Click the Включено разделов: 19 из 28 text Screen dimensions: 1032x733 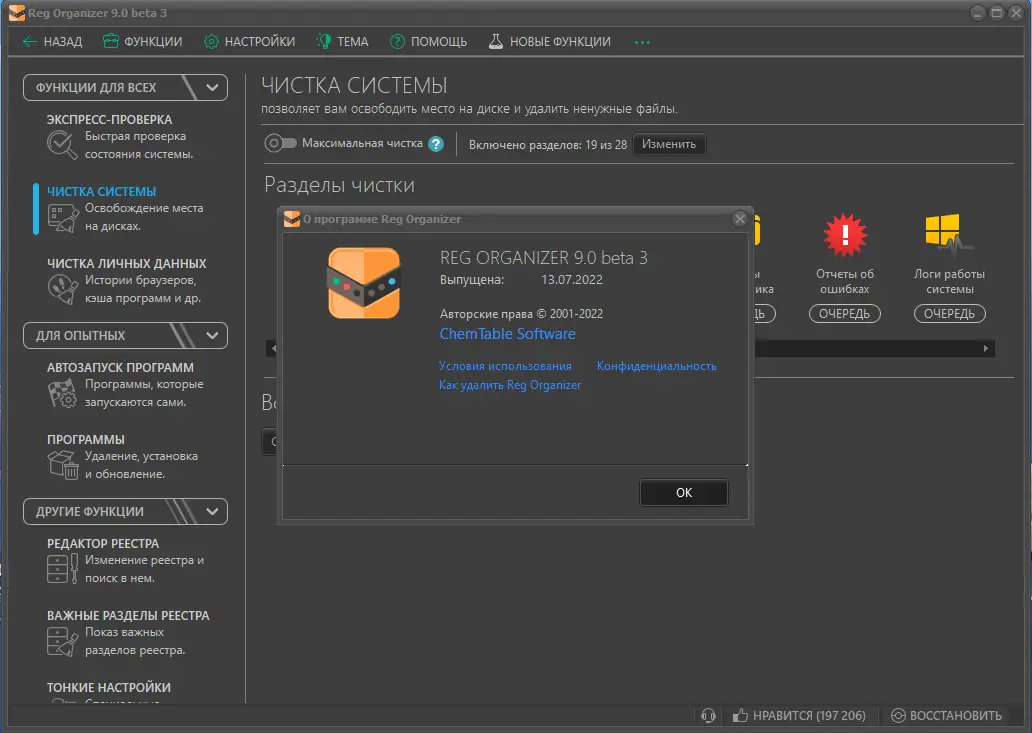[548, 145]
